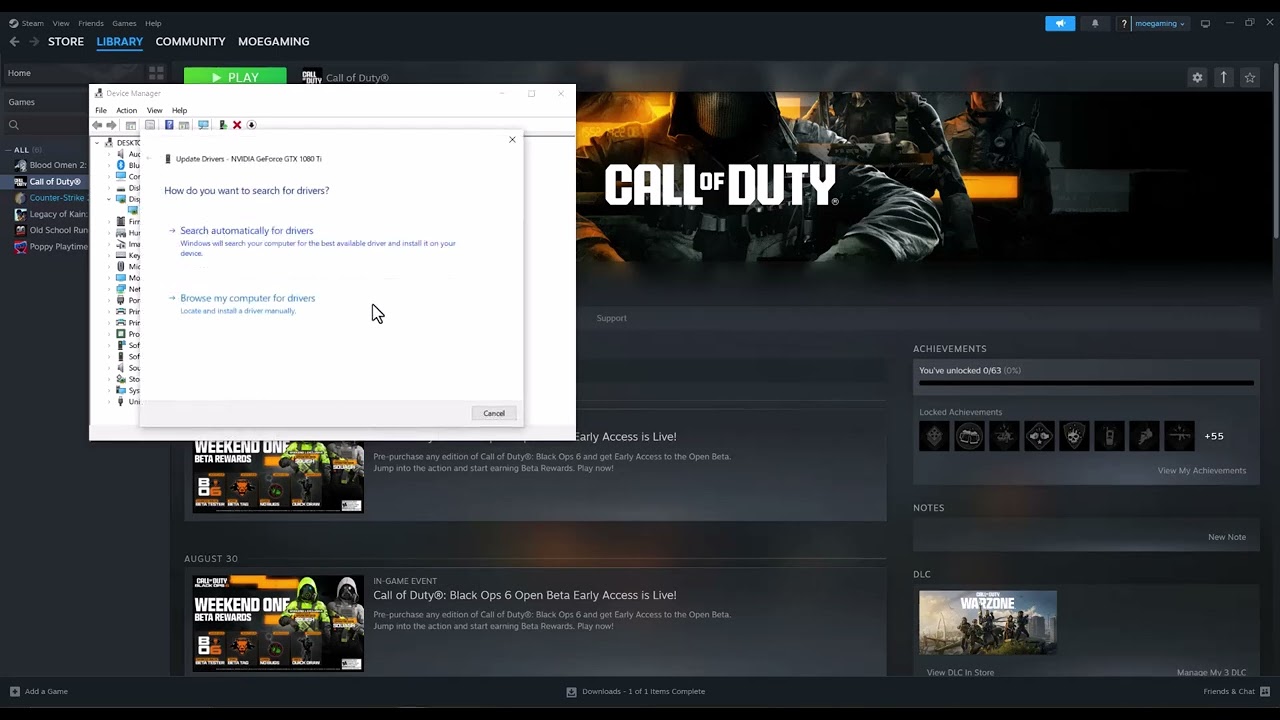
Task: Select the rifle achievement icon
Action: 1179,436
